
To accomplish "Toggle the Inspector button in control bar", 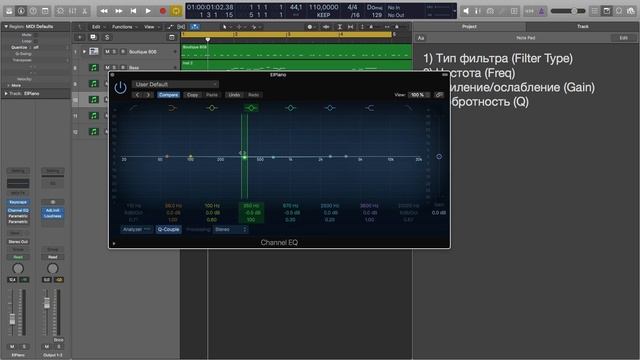I will click(x=21, y=11).
